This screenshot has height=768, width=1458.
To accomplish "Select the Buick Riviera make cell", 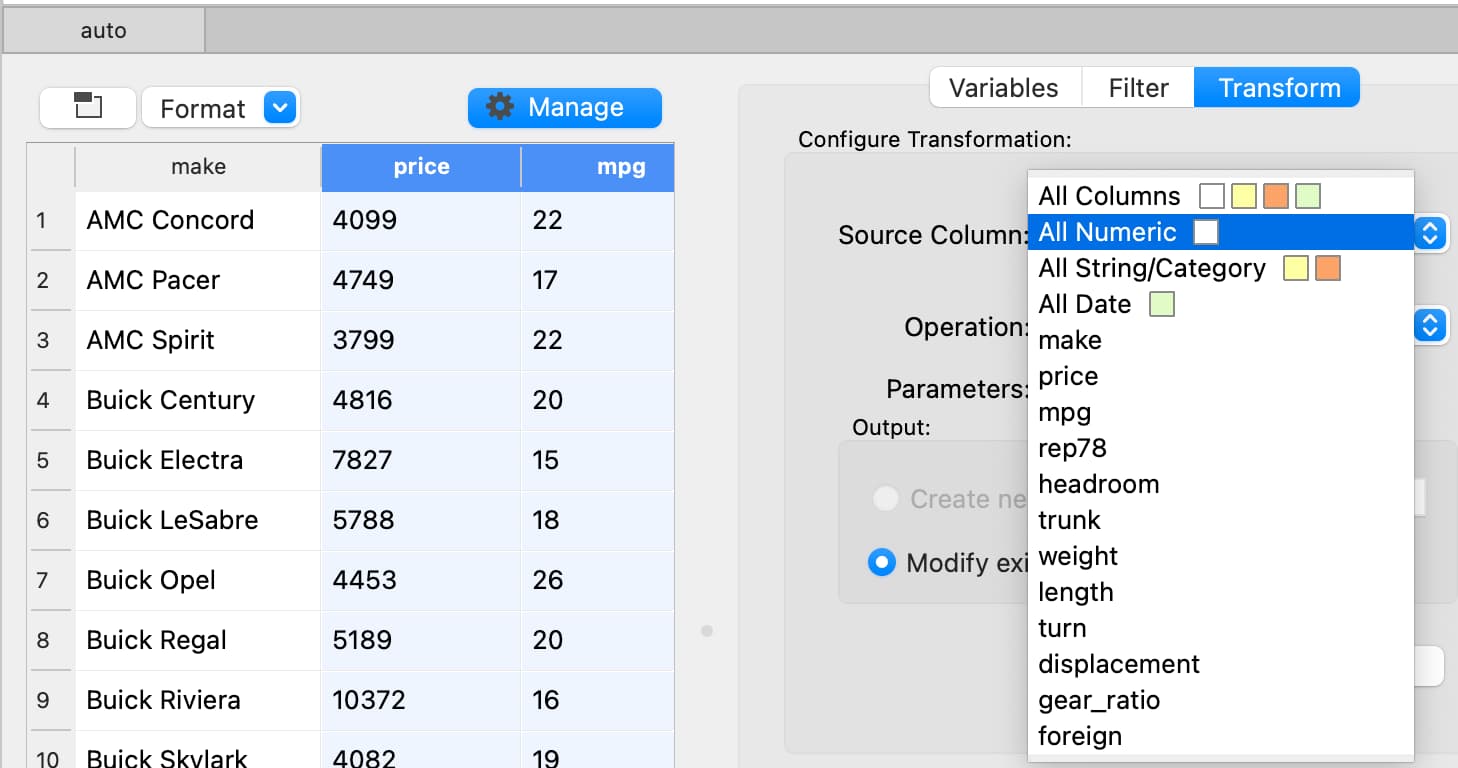I will pos(164,700).
